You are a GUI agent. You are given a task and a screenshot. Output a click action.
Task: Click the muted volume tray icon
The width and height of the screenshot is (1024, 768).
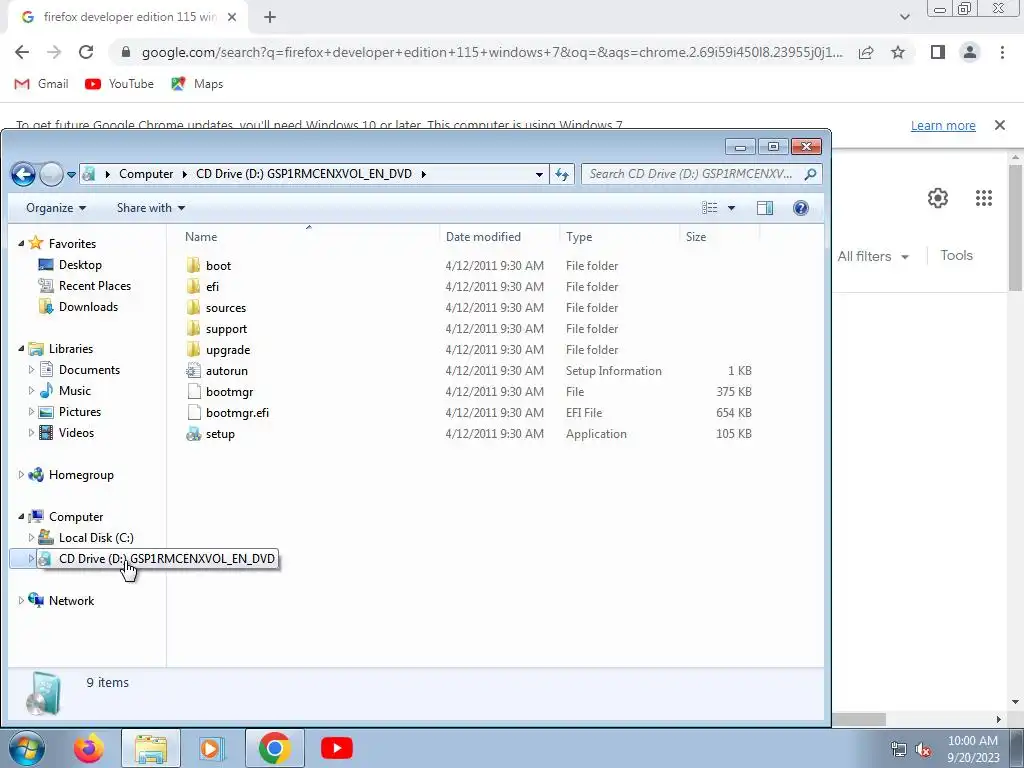[x=923, y=750]
